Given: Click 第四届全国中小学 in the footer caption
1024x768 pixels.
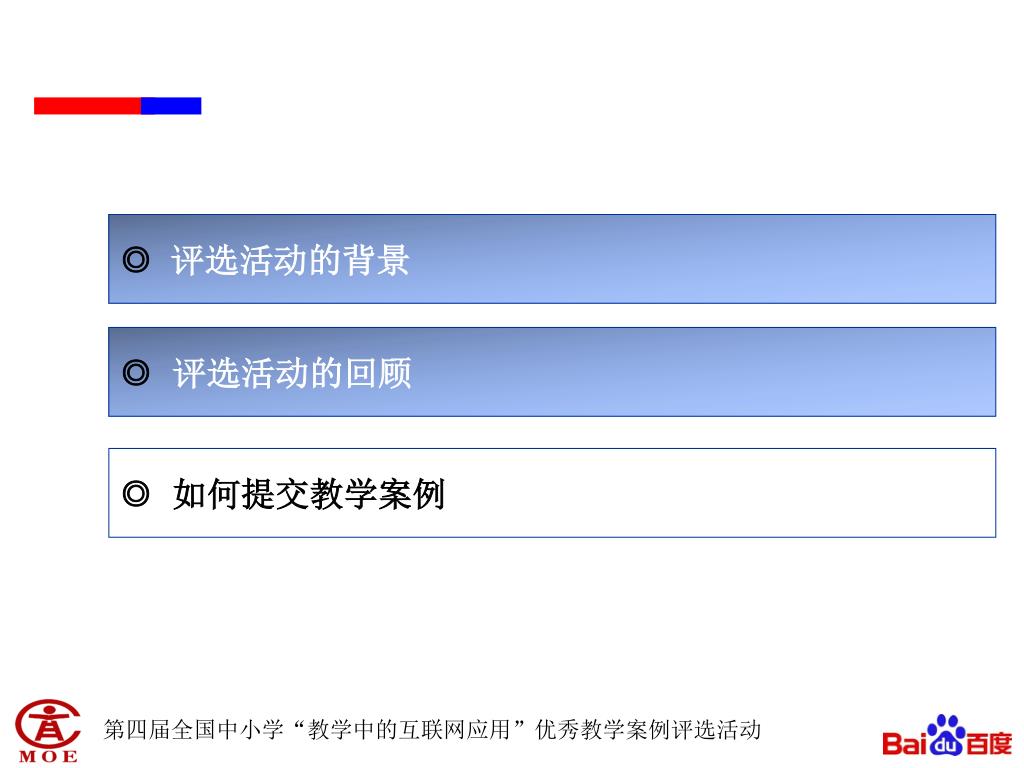Looking at the screenshot, I should tap(193, 729).
